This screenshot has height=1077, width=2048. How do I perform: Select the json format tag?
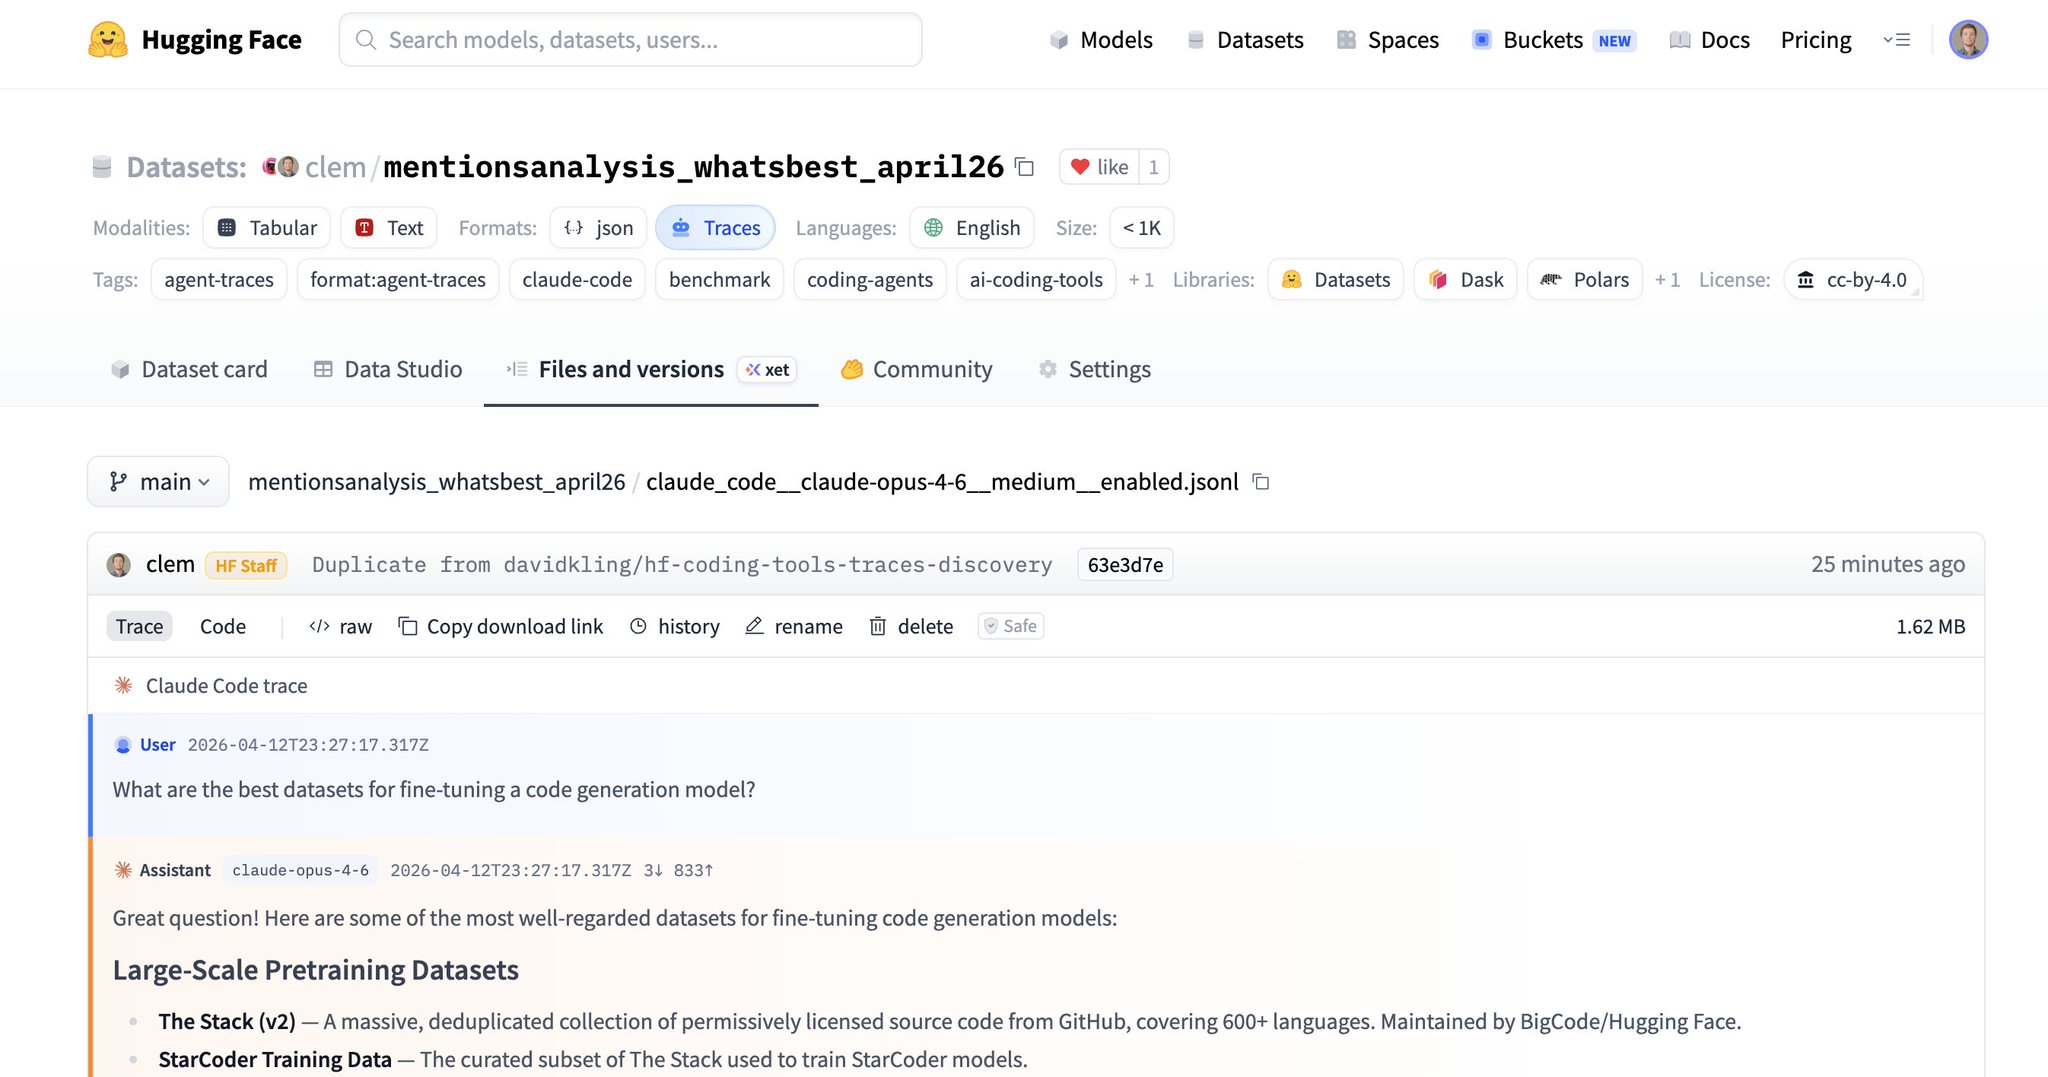[598, 228]
